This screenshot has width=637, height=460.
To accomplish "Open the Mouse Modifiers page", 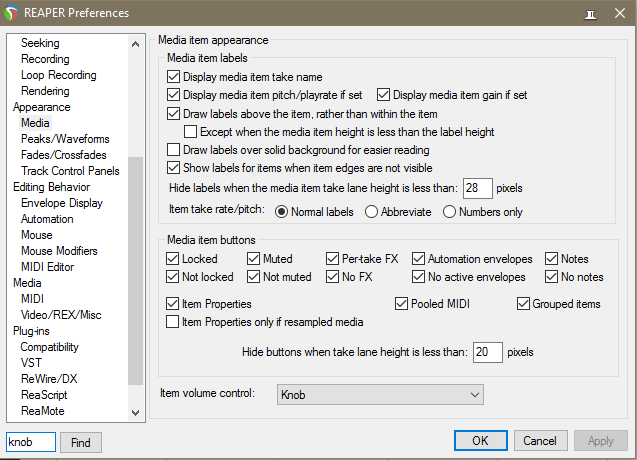I will click(x=59, y=251).
